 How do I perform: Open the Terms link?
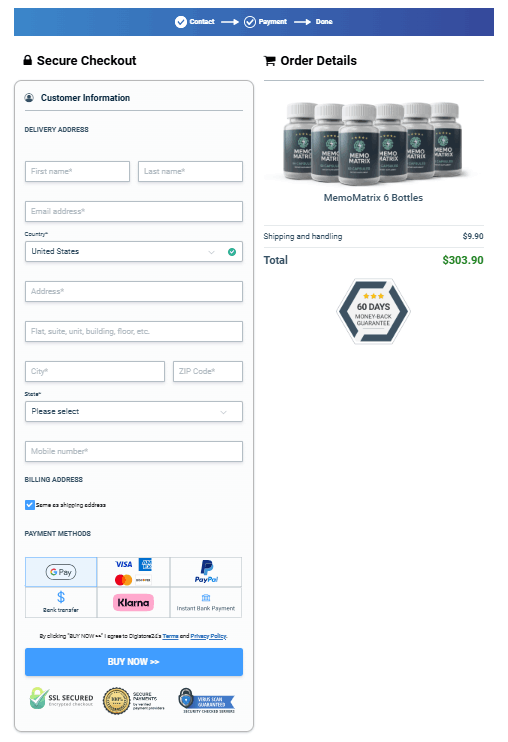pyautogui.click(x=170, y=636)
